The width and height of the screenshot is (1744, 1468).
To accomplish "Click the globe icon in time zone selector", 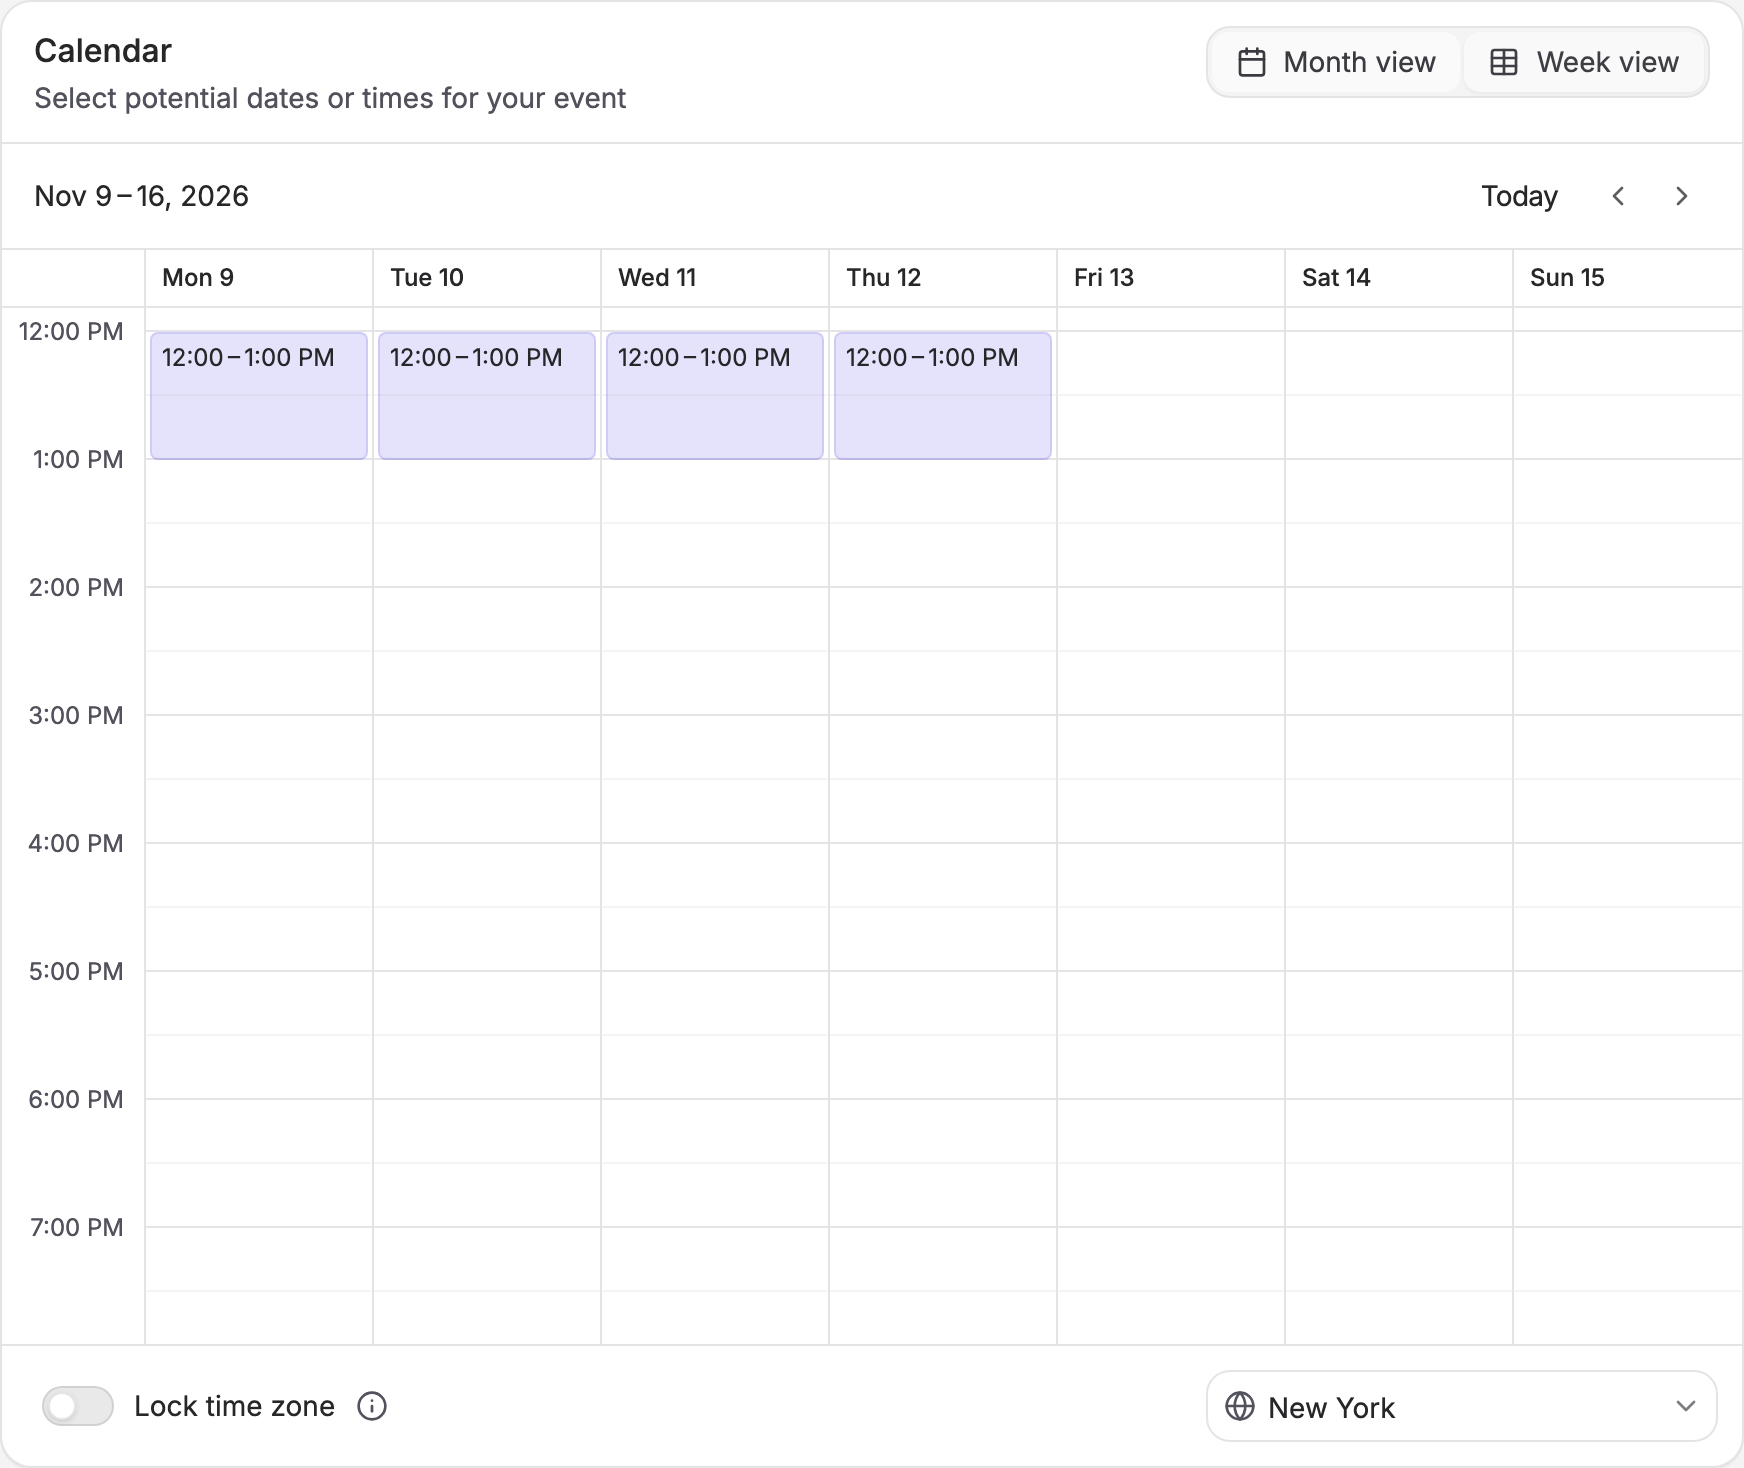I will (x=1240, y=1406).
